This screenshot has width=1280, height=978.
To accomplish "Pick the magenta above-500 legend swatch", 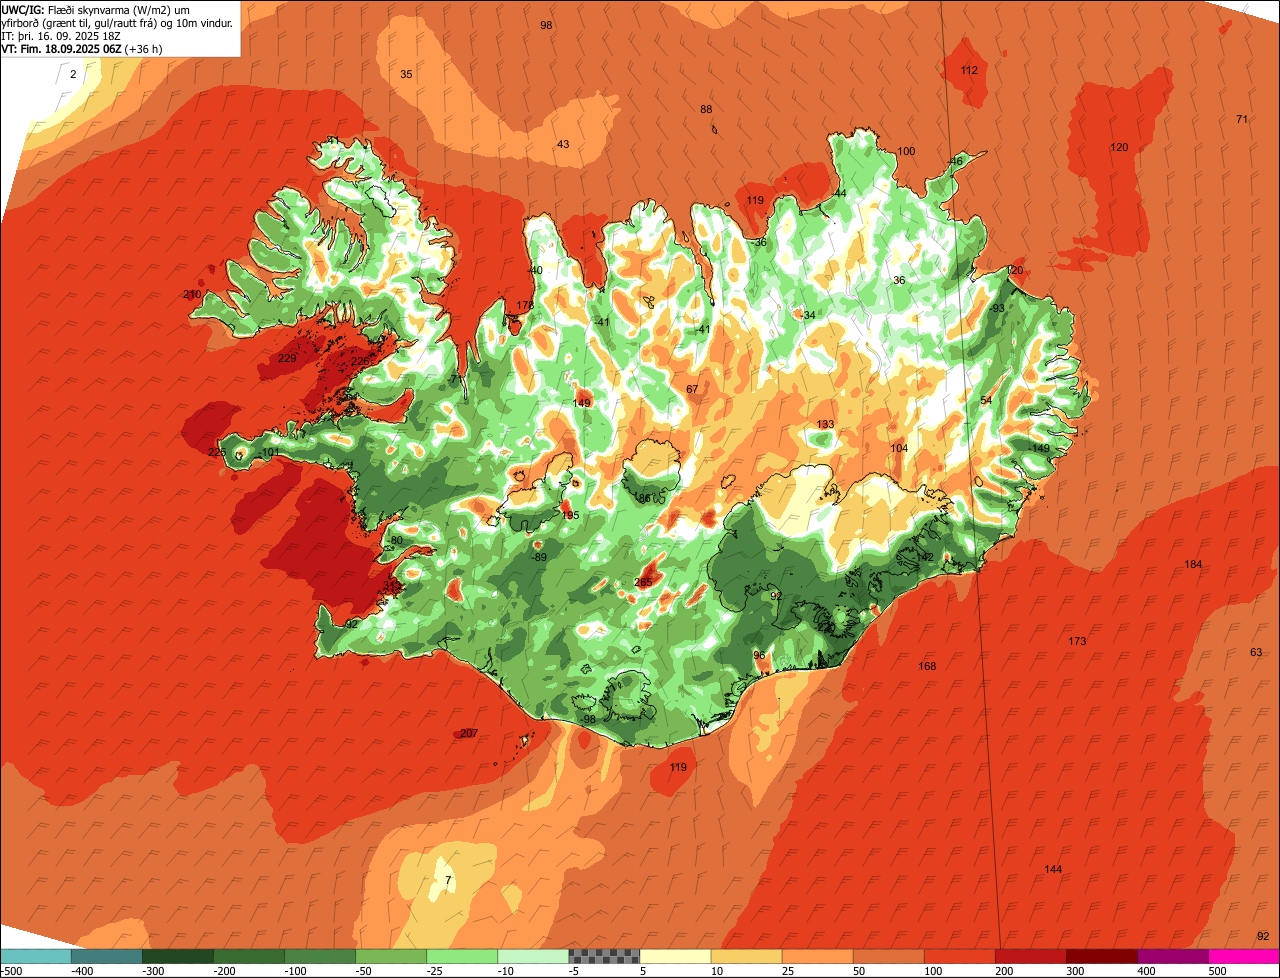I will click(1244, 956).
